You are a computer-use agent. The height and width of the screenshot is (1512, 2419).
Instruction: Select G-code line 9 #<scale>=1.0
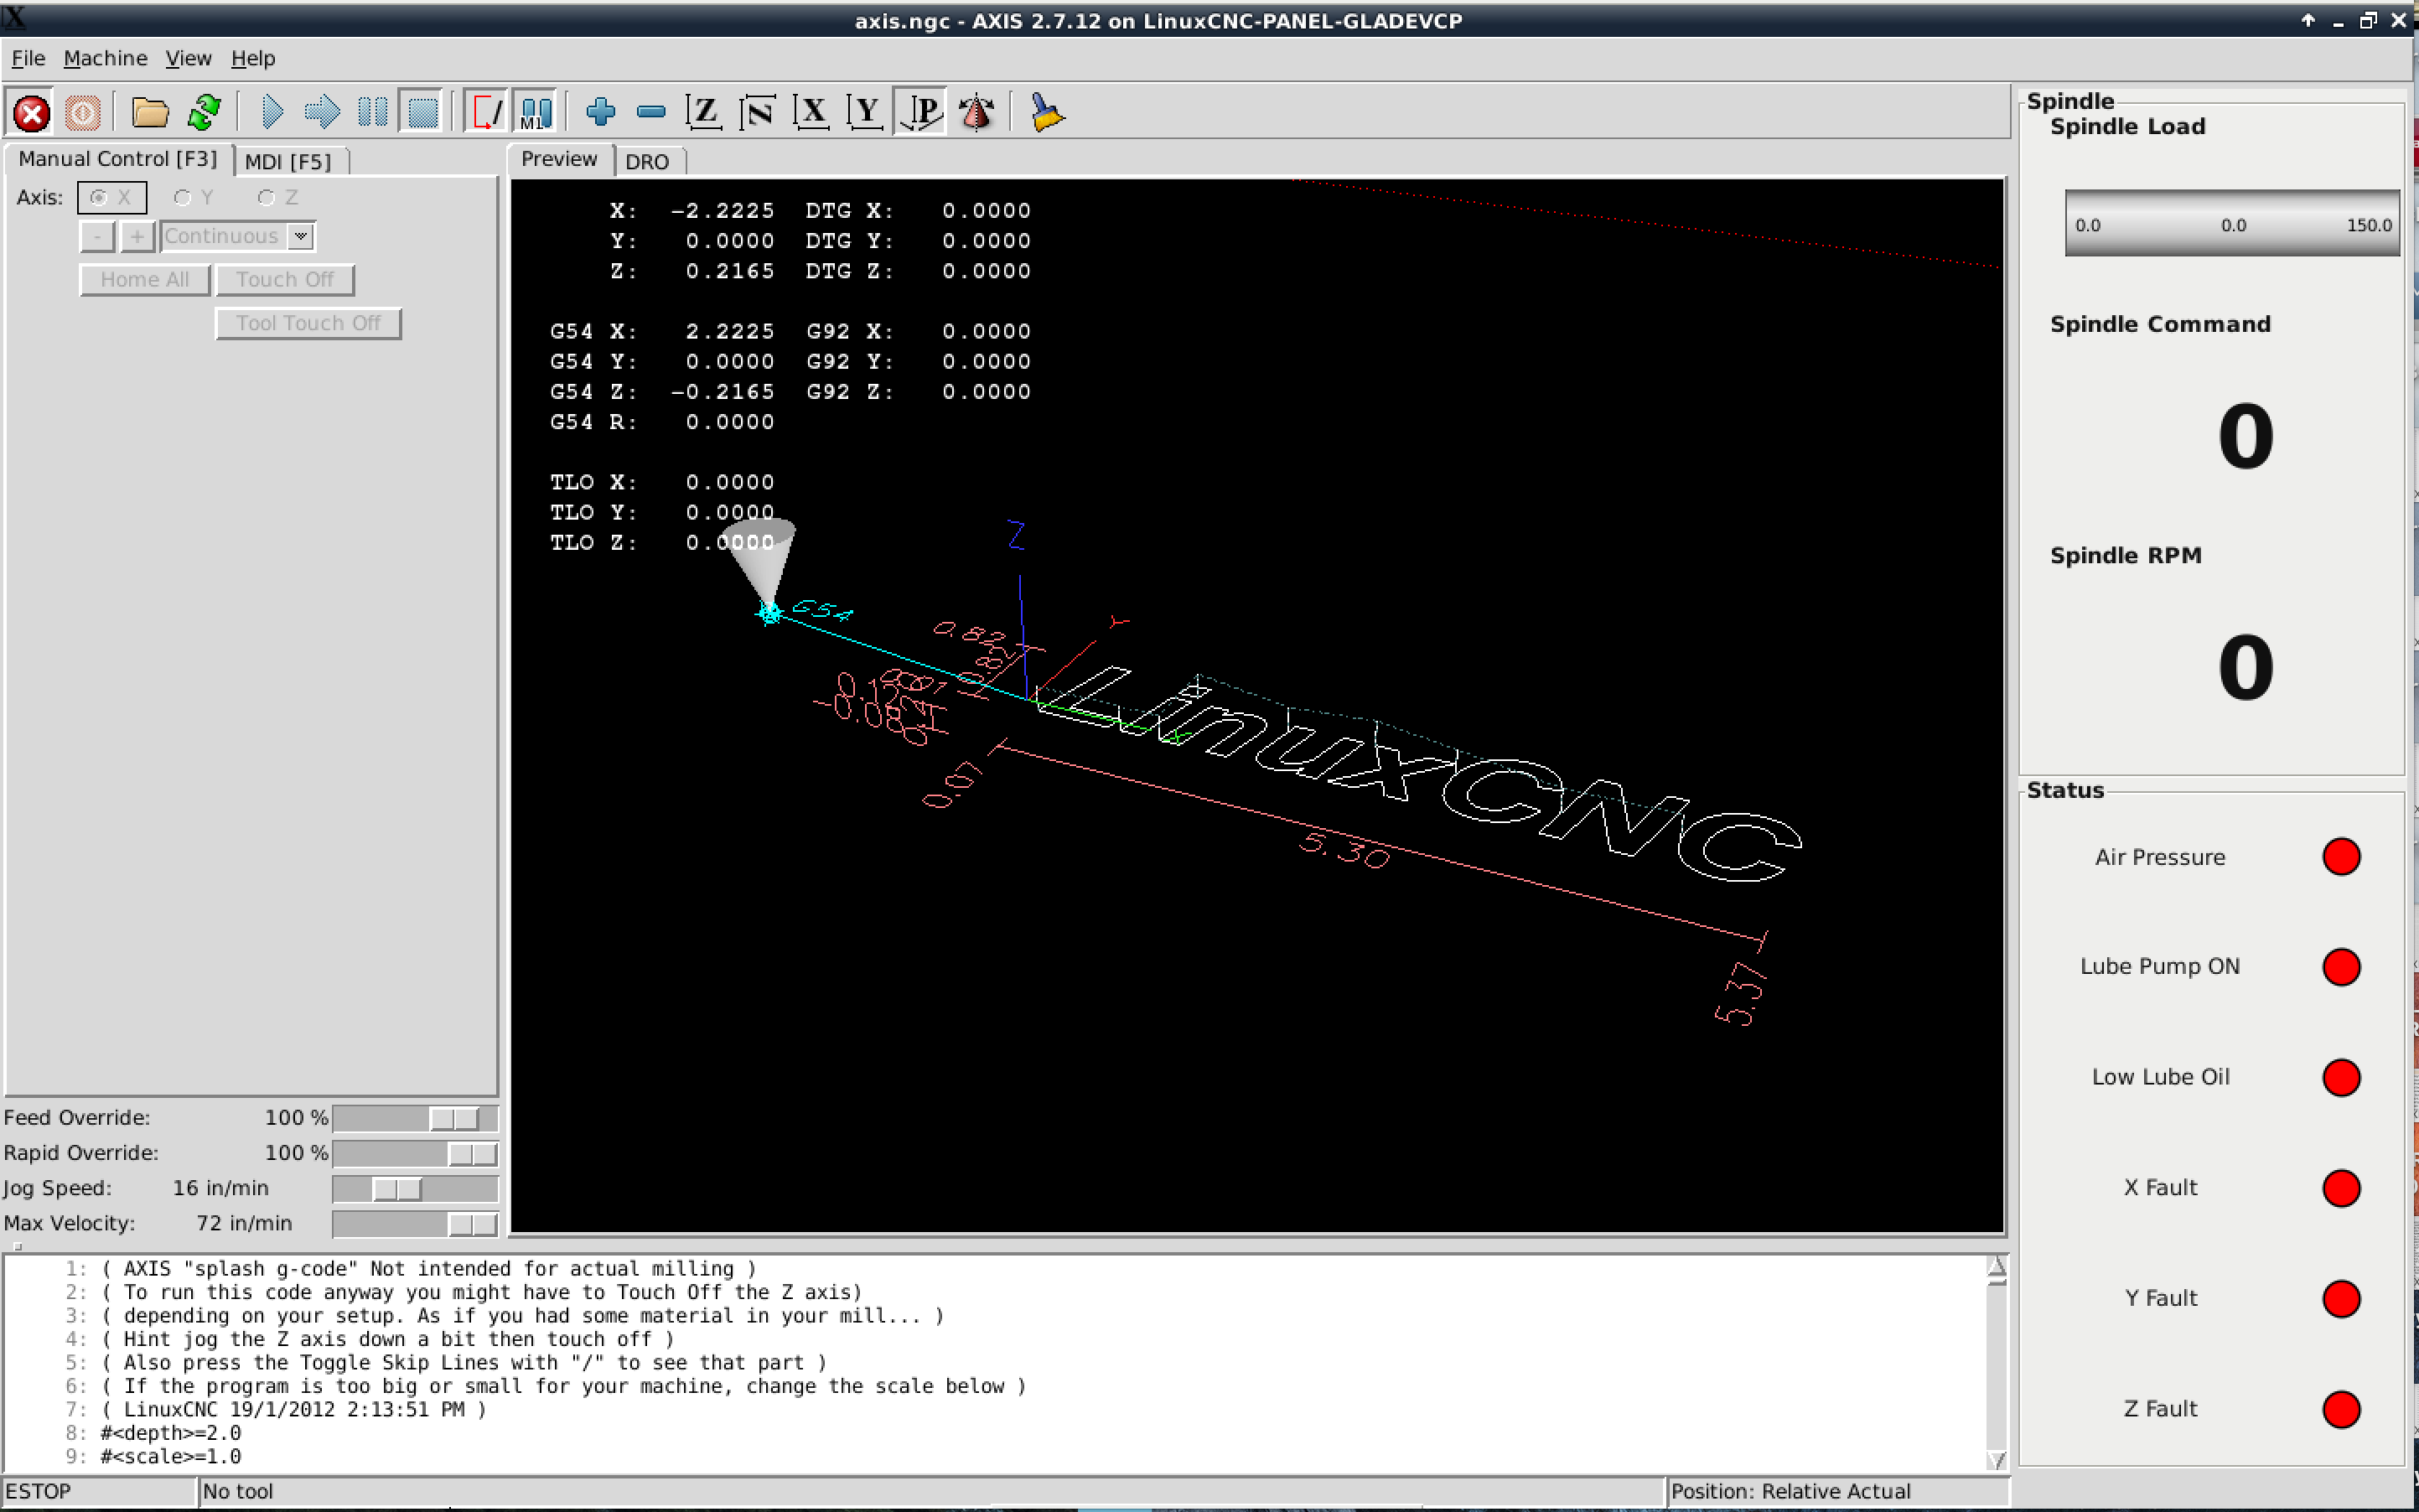click(995, 1457)
